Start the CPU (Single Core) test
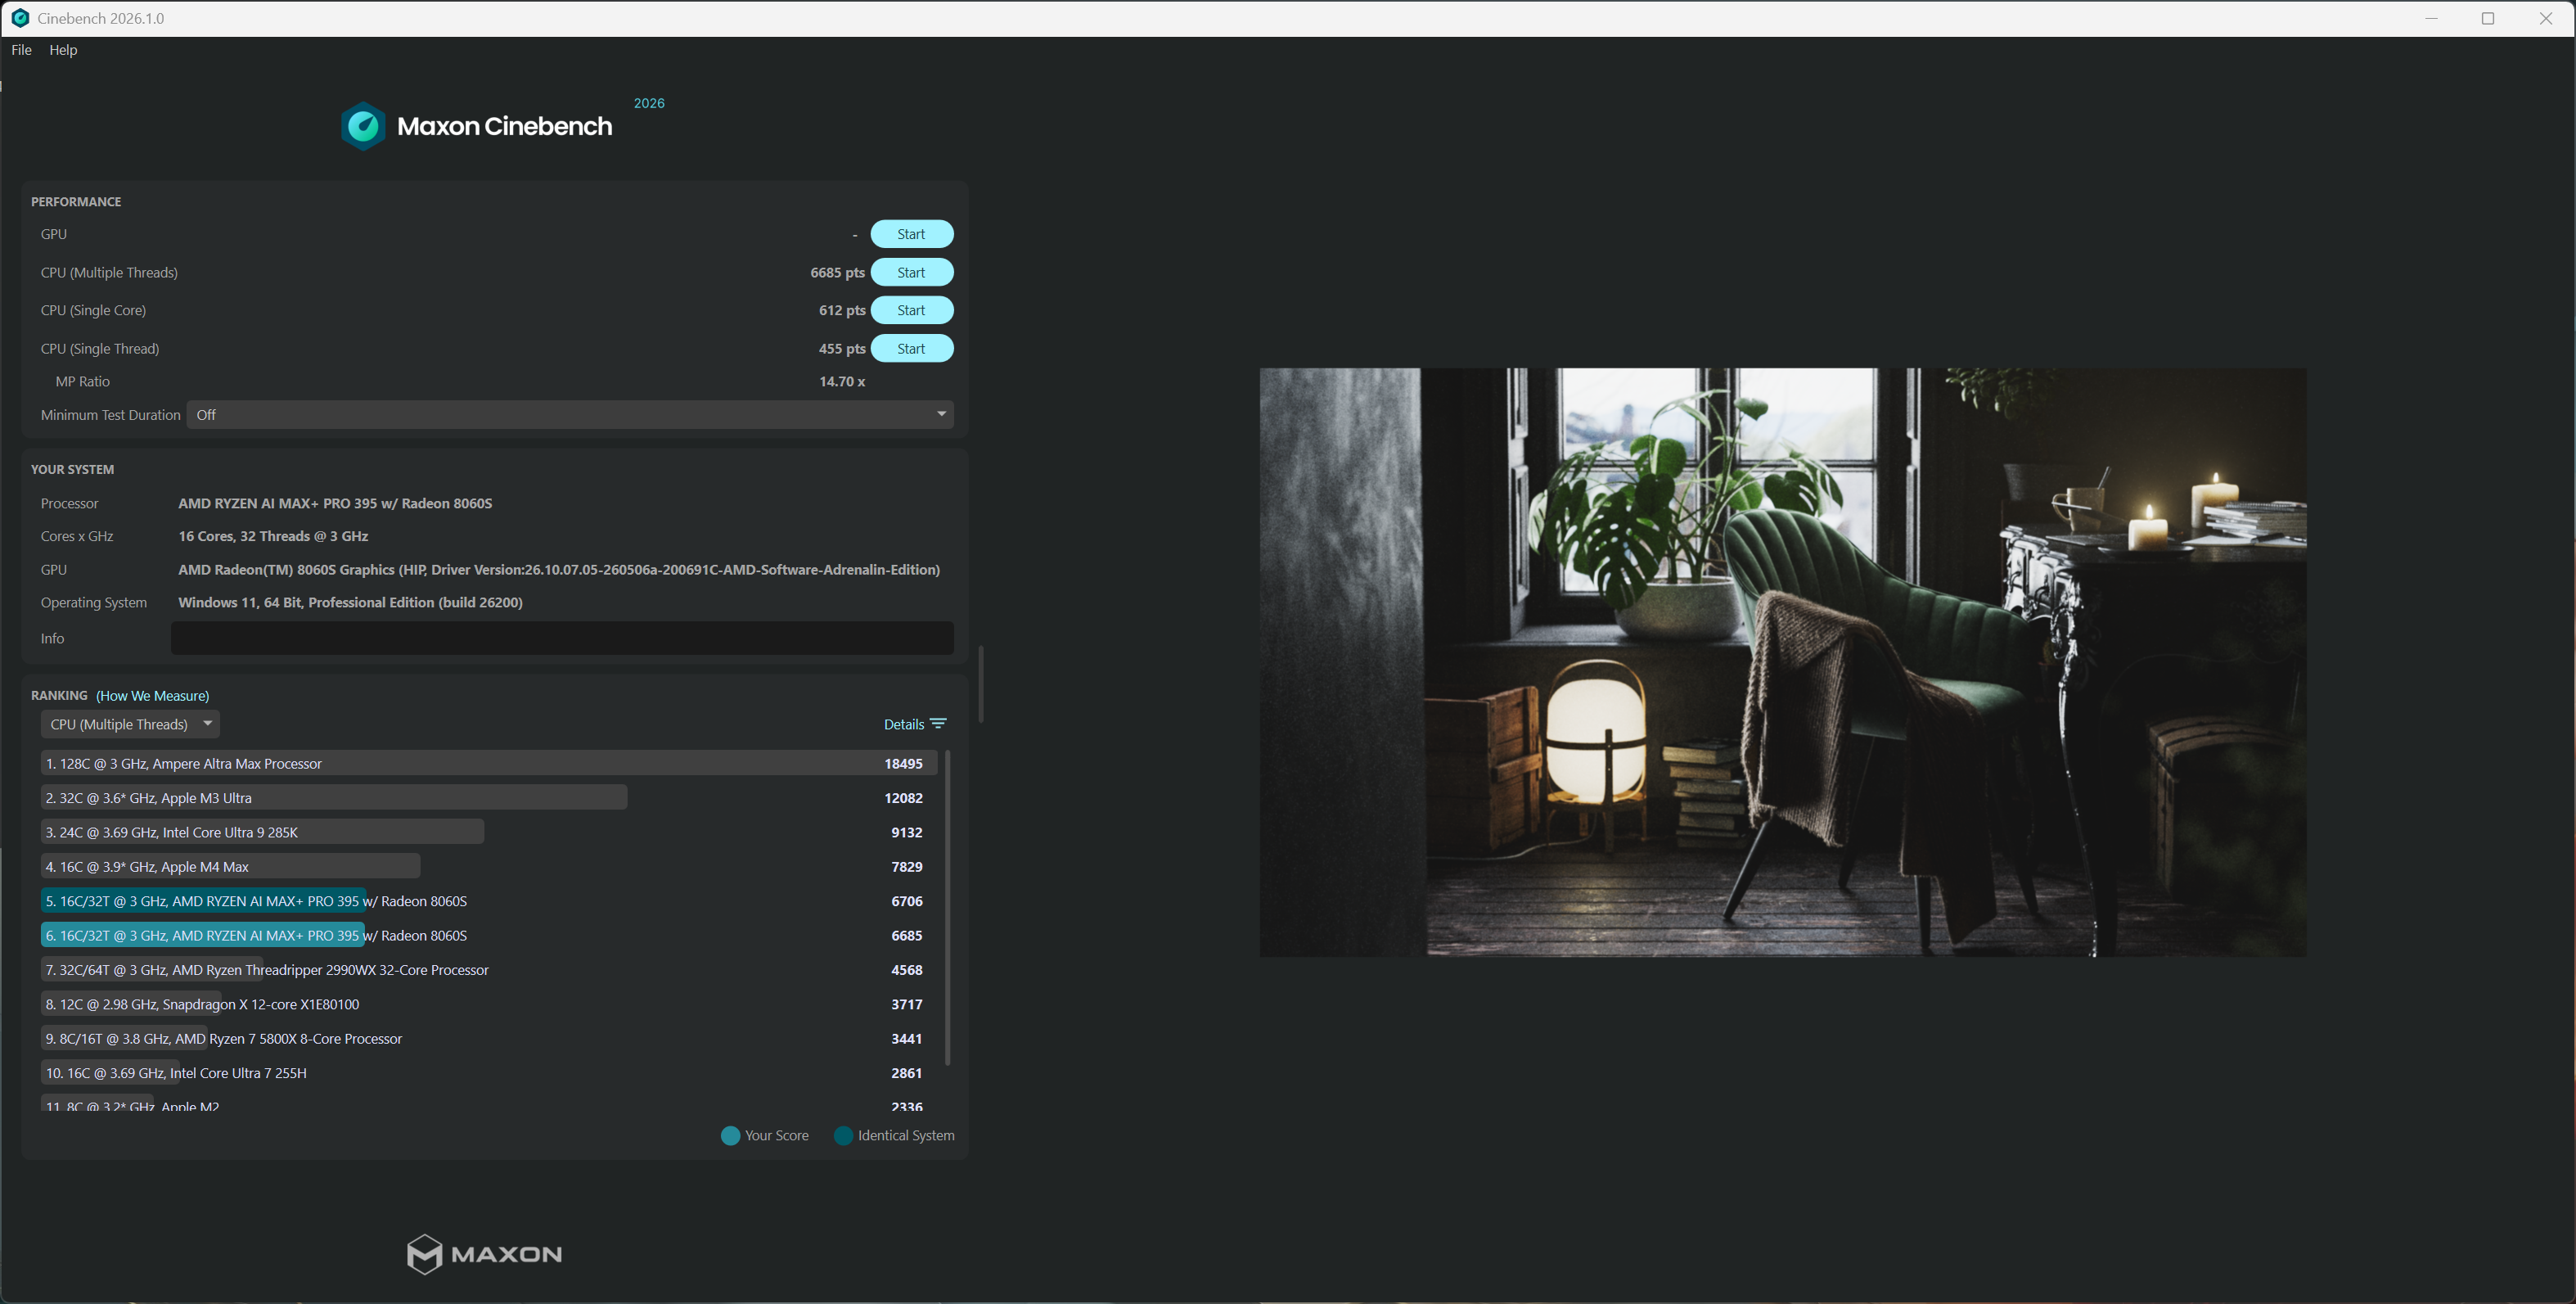This screenshot has width=2576, height=1304. tap(912, 310)
